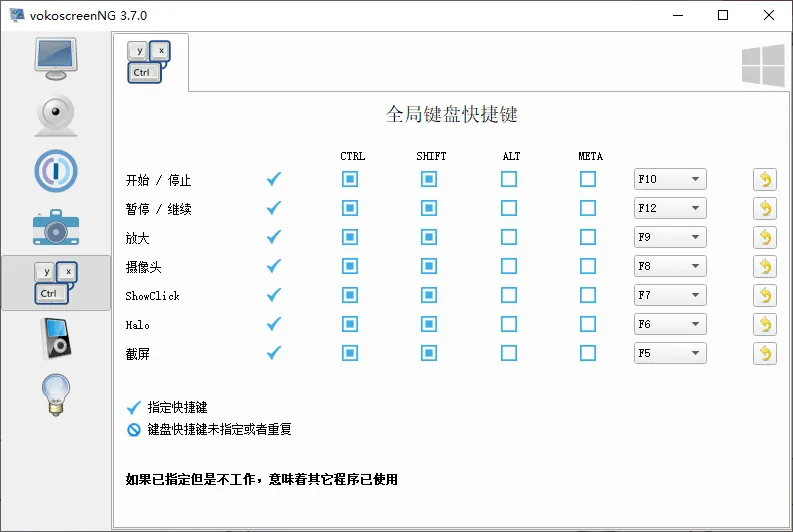Click the CTRL column header

pyautogui.click(x=353, y=156)
